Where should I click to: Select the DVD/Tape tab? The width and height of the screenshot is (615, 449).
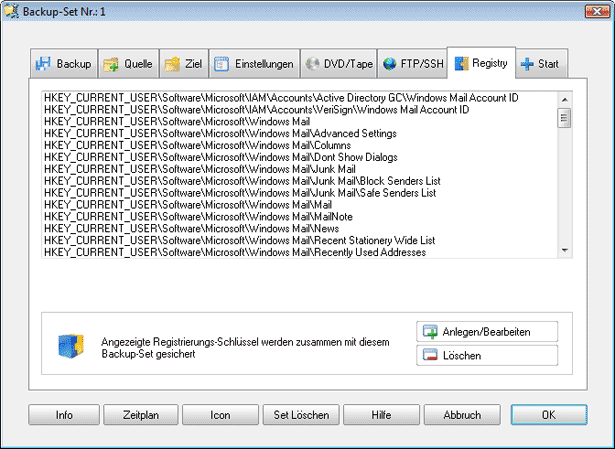pyautogui.click(x=338, y=64)
